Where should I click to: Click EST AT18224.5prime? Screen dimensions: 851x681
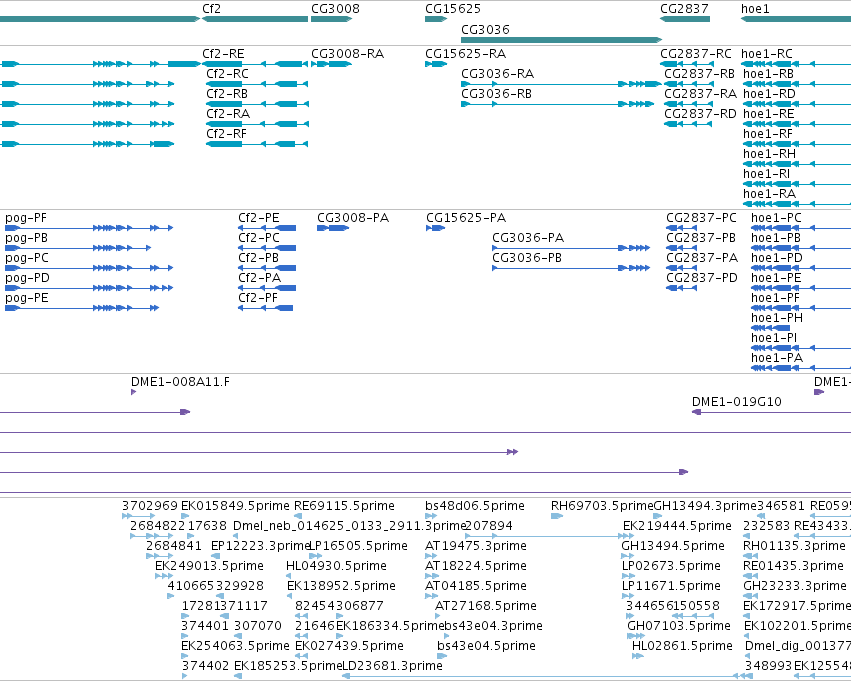431,576
